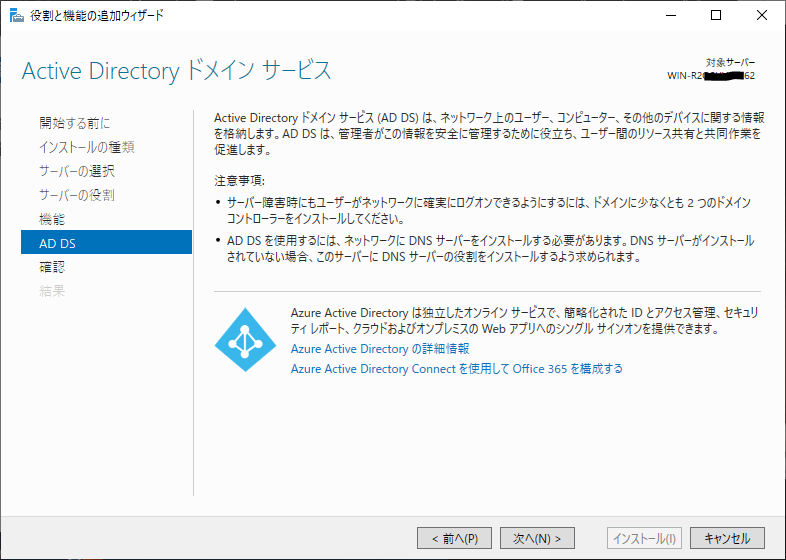The height and width of the screenshot is (560, 786).
Task: Click the 役割と機能の追加ウィザード window title
Action: [x=97, y=16]
